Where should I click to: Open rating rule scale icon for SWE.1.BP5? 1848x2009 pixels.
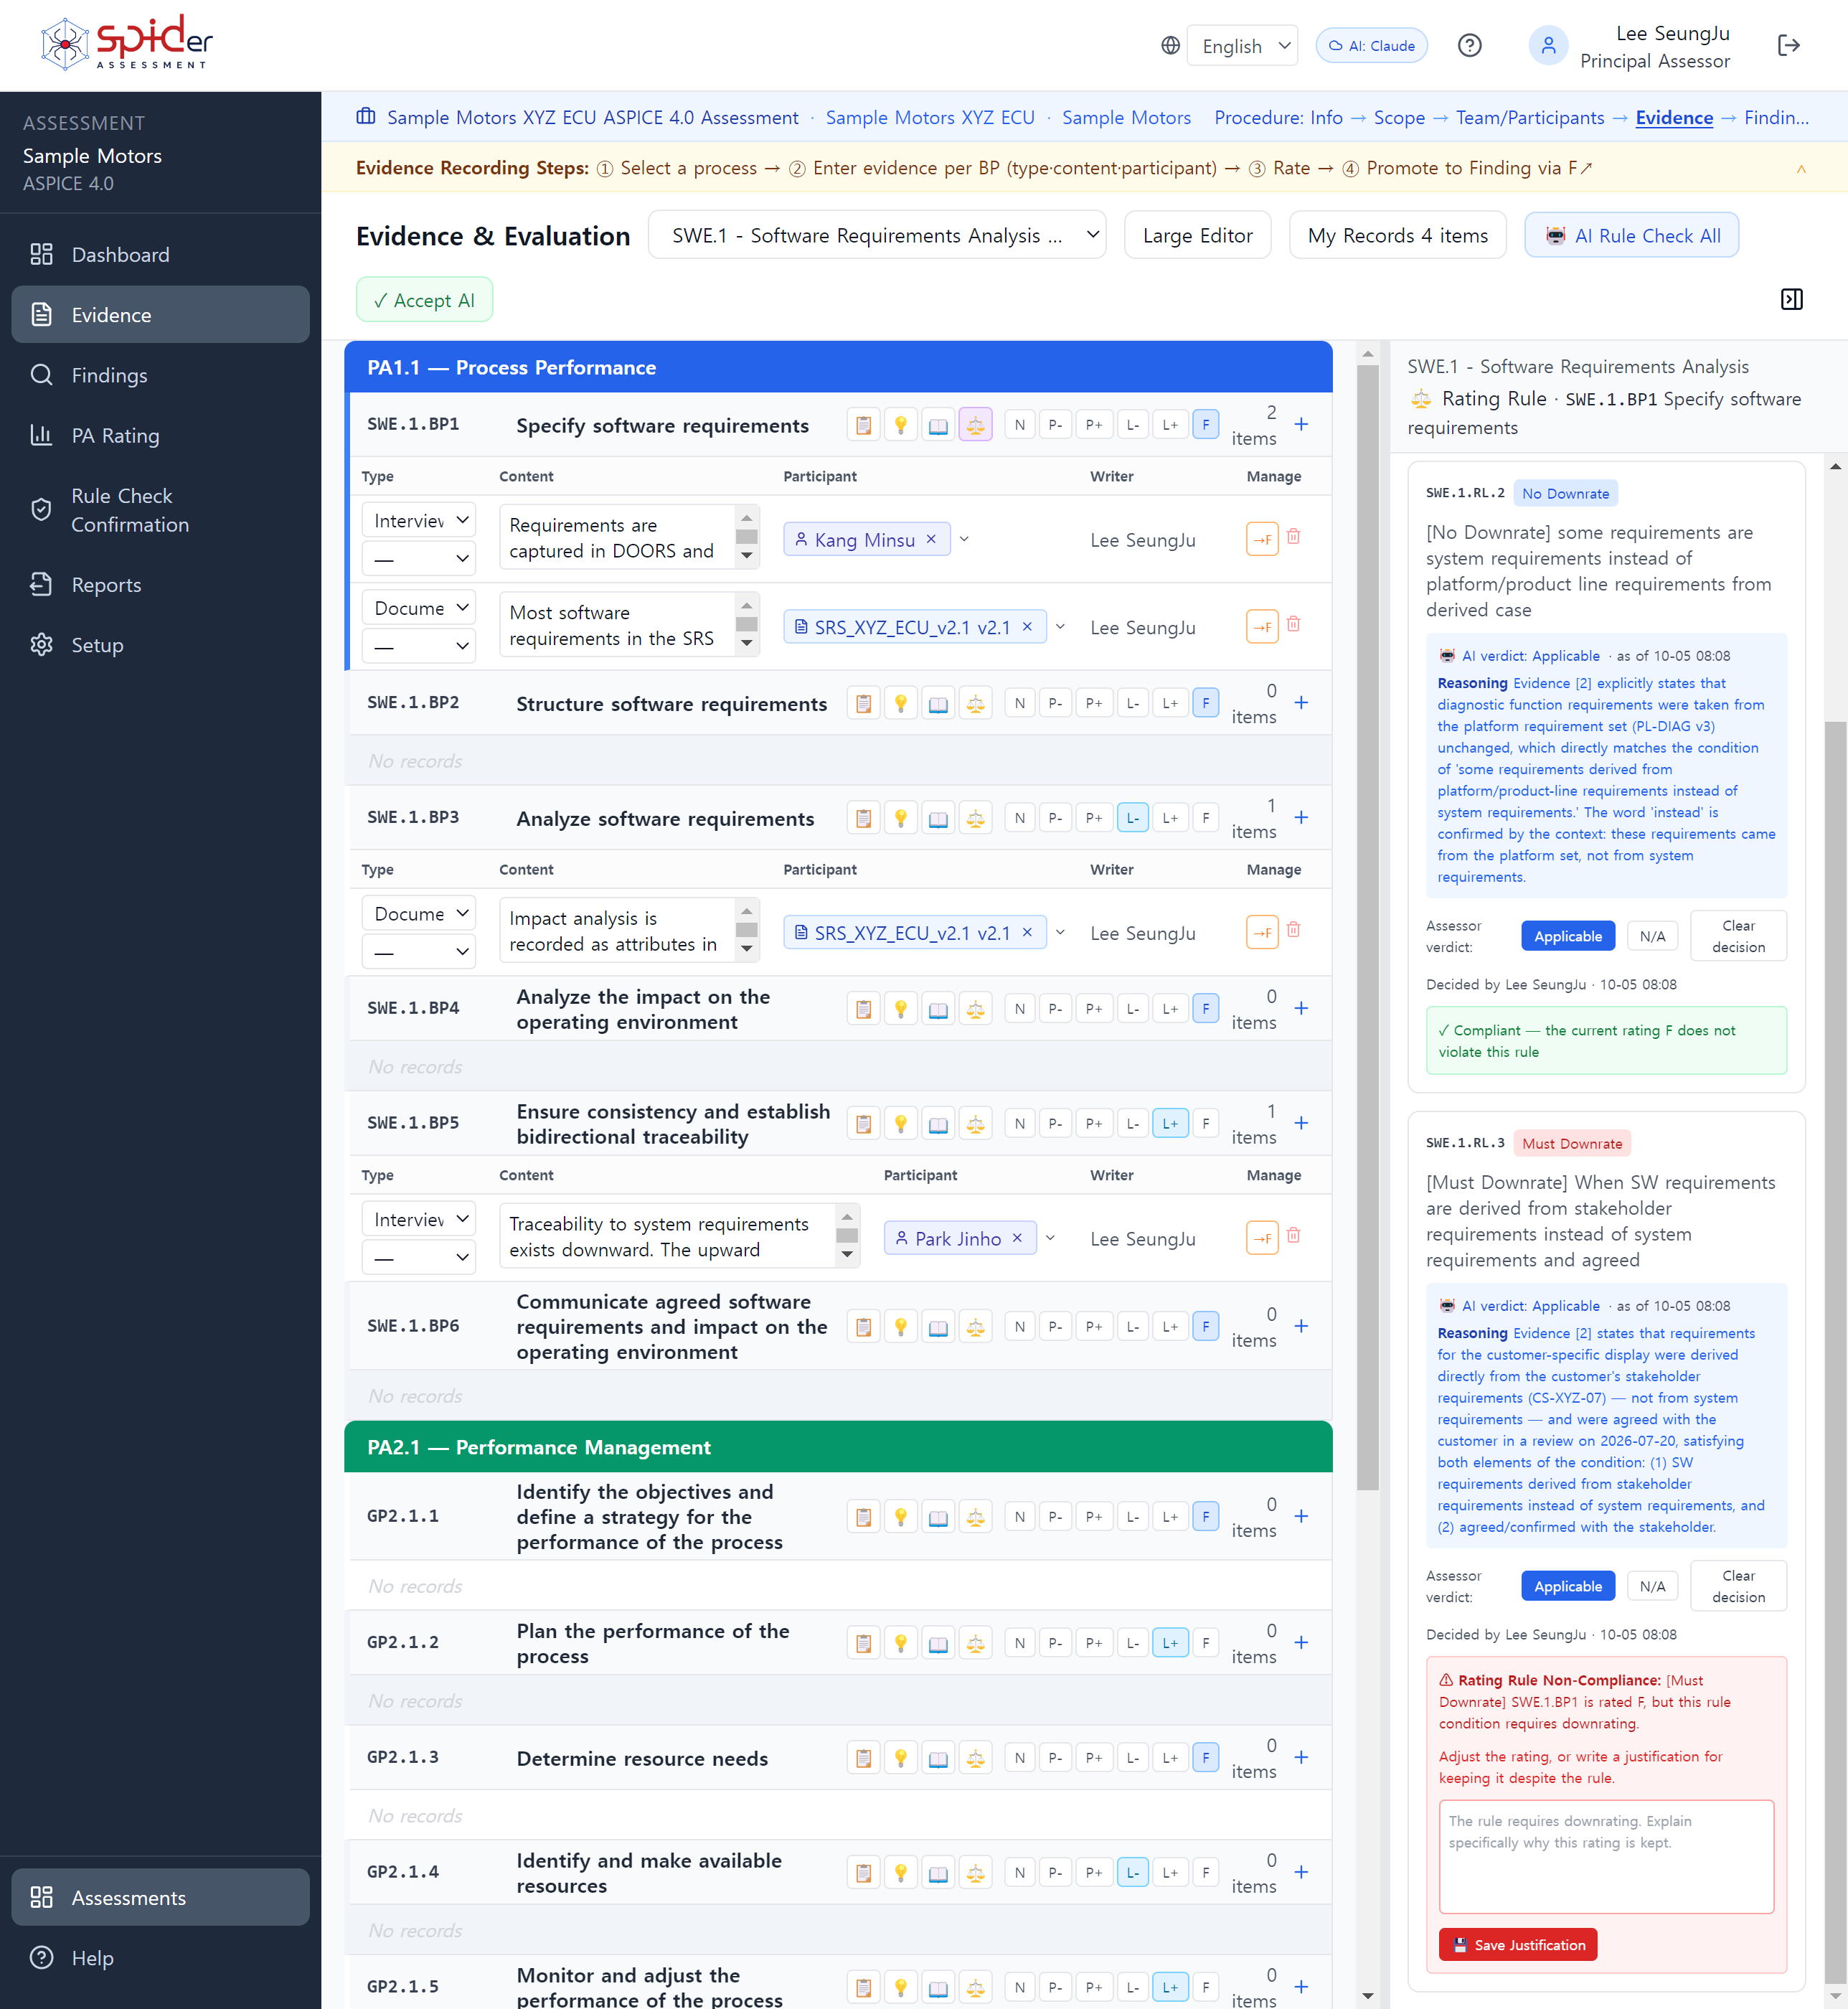click(x=975, y=1123)
